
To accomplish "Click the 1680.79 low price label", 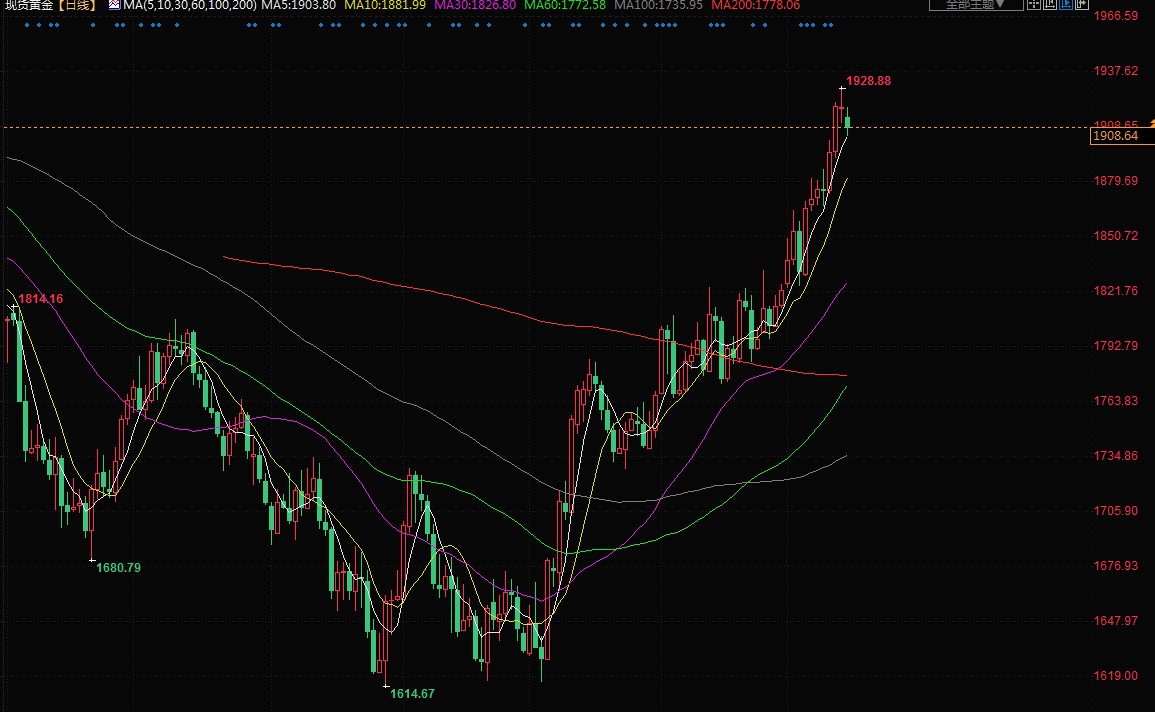I will pyautogui.click(x=118, y=567).
